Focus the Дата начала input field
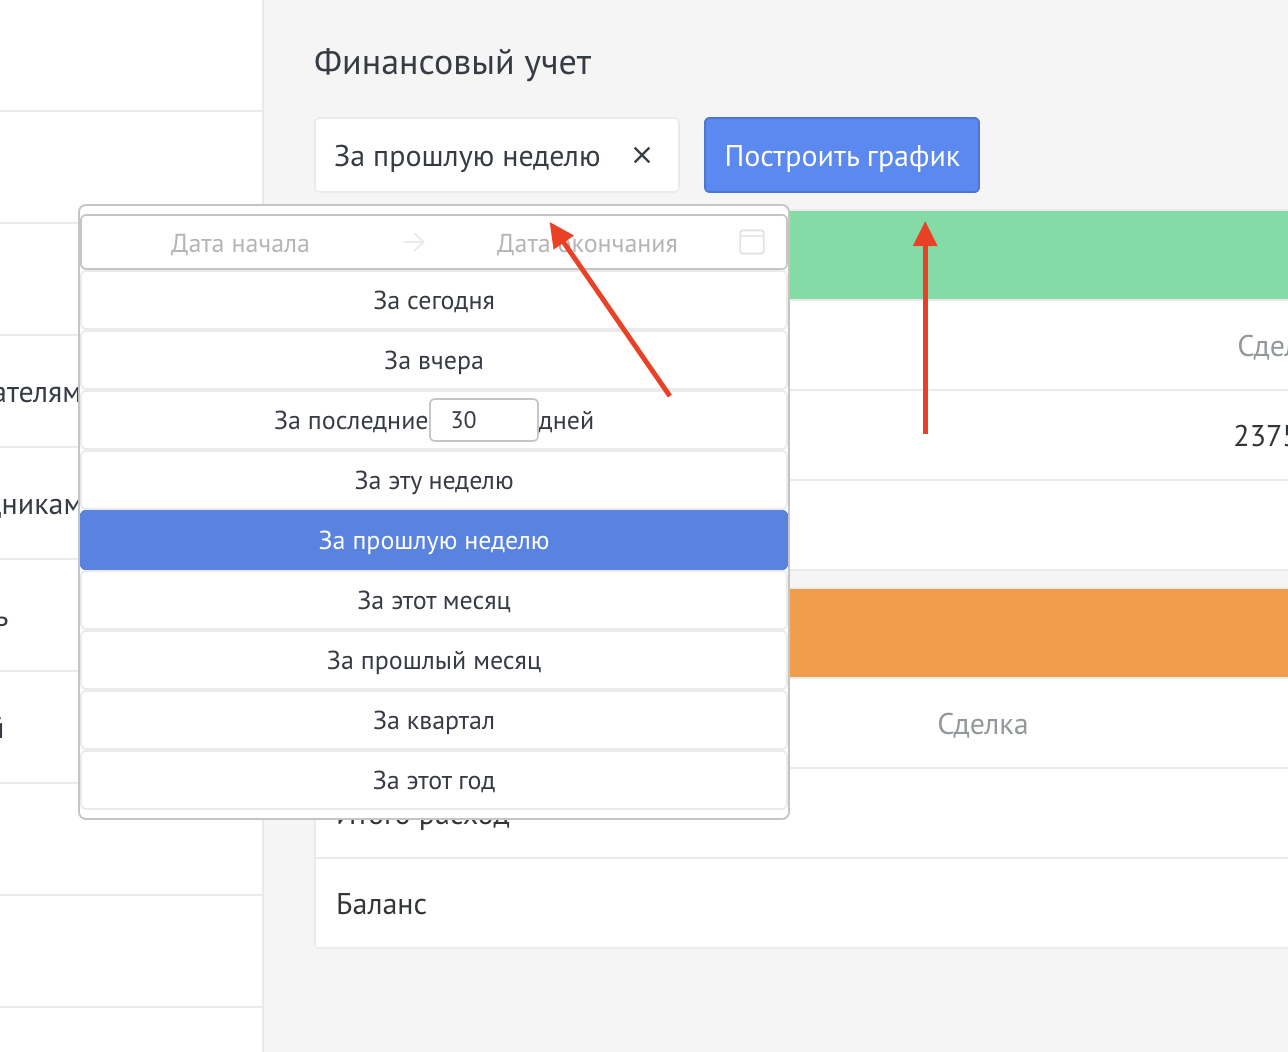 (240, 243)
